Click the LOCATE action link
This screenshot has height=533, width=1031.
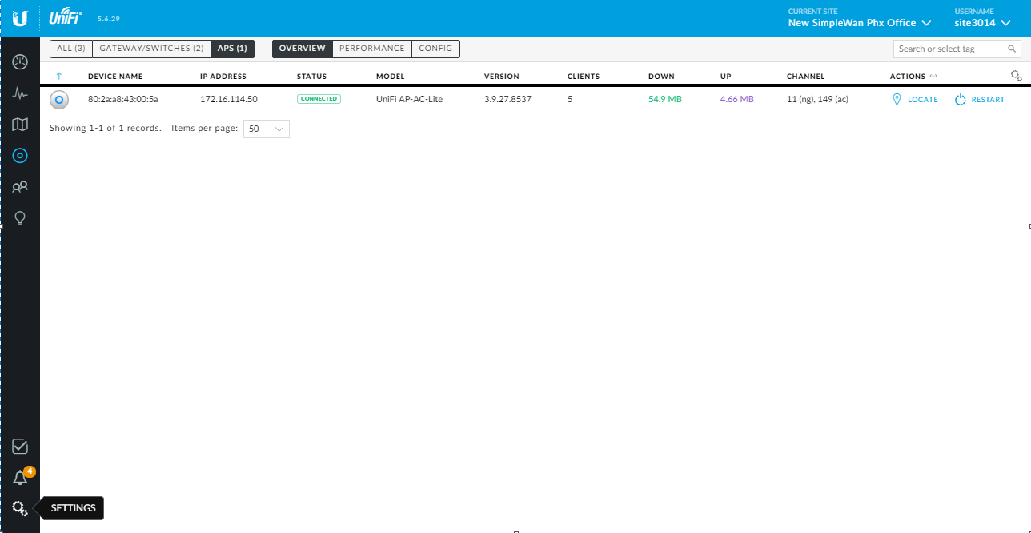tap(923, 99)
